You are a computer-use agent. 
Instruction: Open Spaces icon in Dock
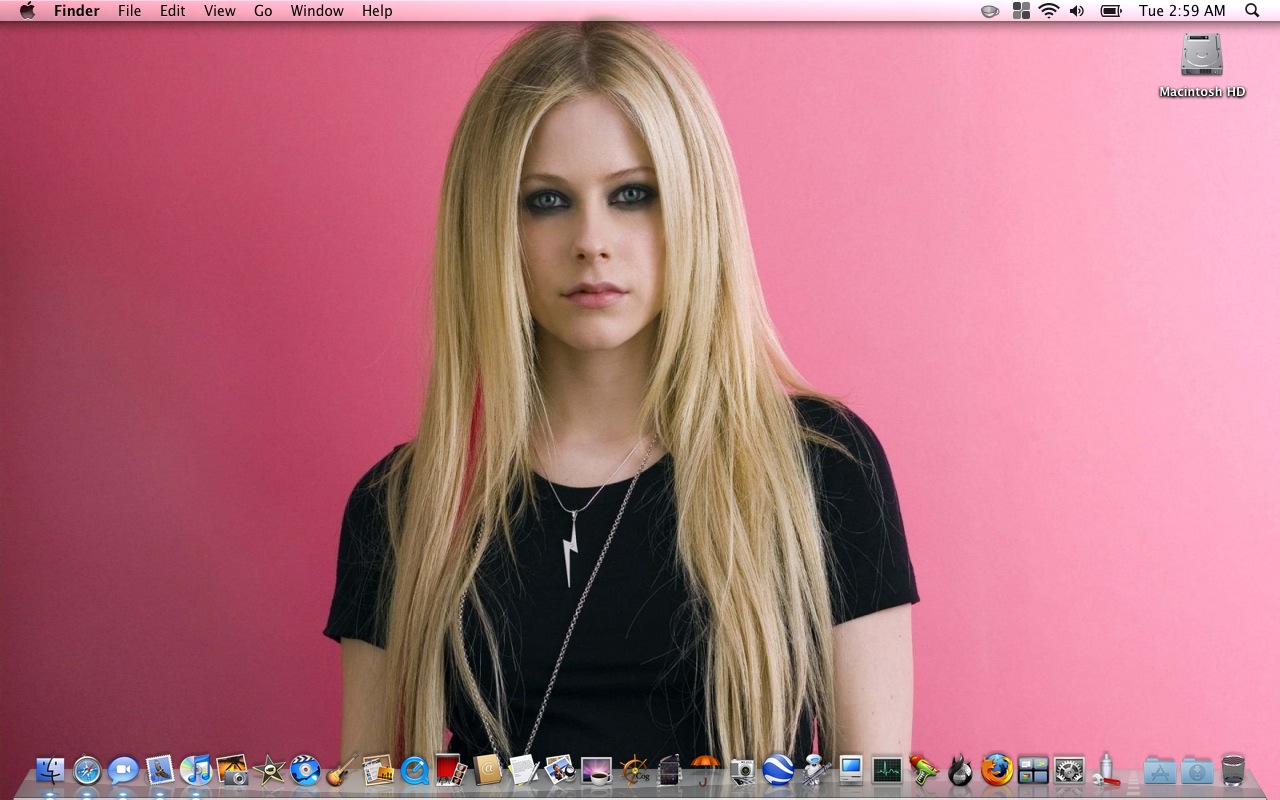point(1033,770)
